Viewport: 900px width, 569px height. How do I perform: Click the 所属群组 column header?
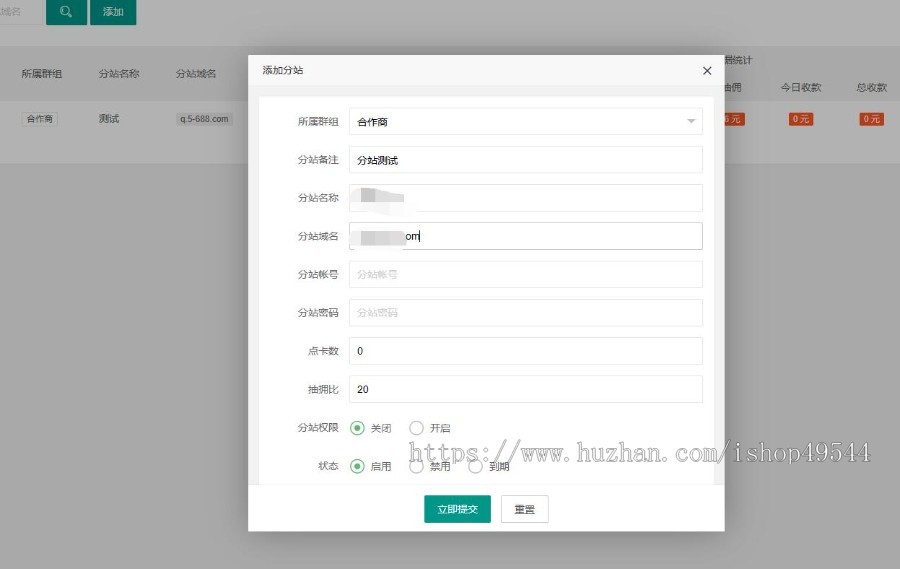coord(41,73)
